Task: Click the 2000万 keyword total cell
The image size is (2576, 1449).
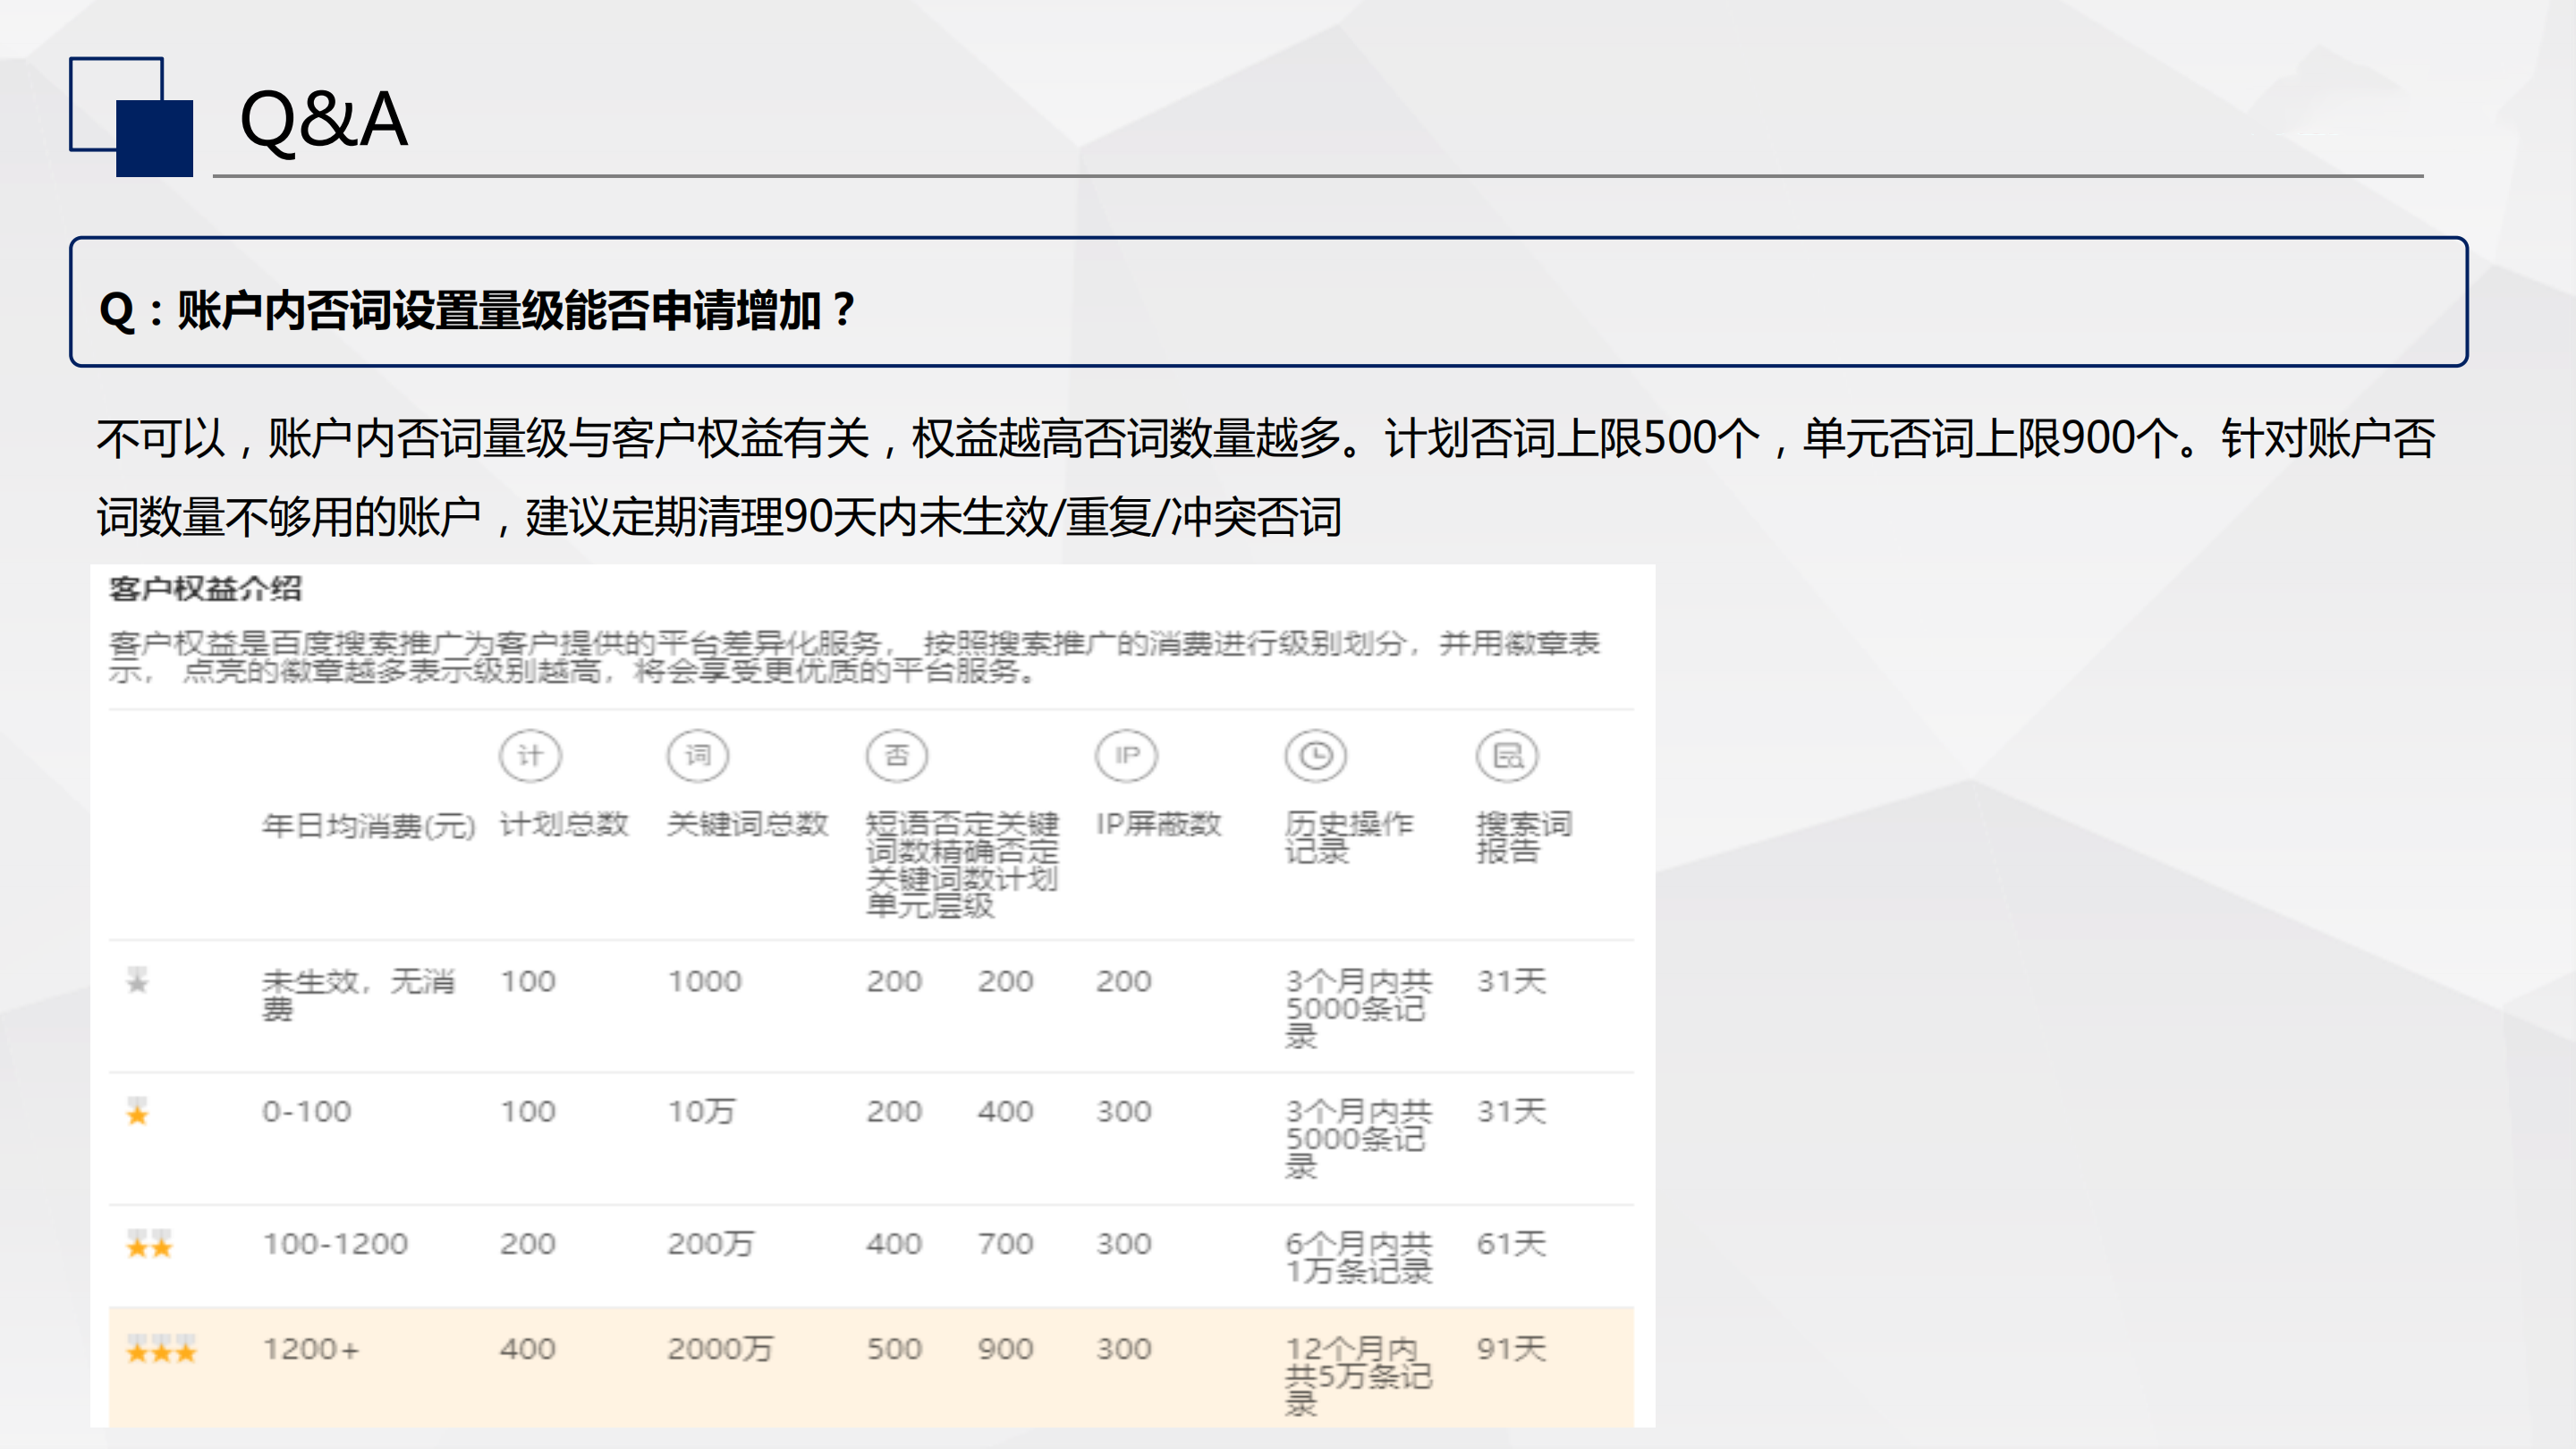Action: pyautogui.click(x=720, y=1349)
